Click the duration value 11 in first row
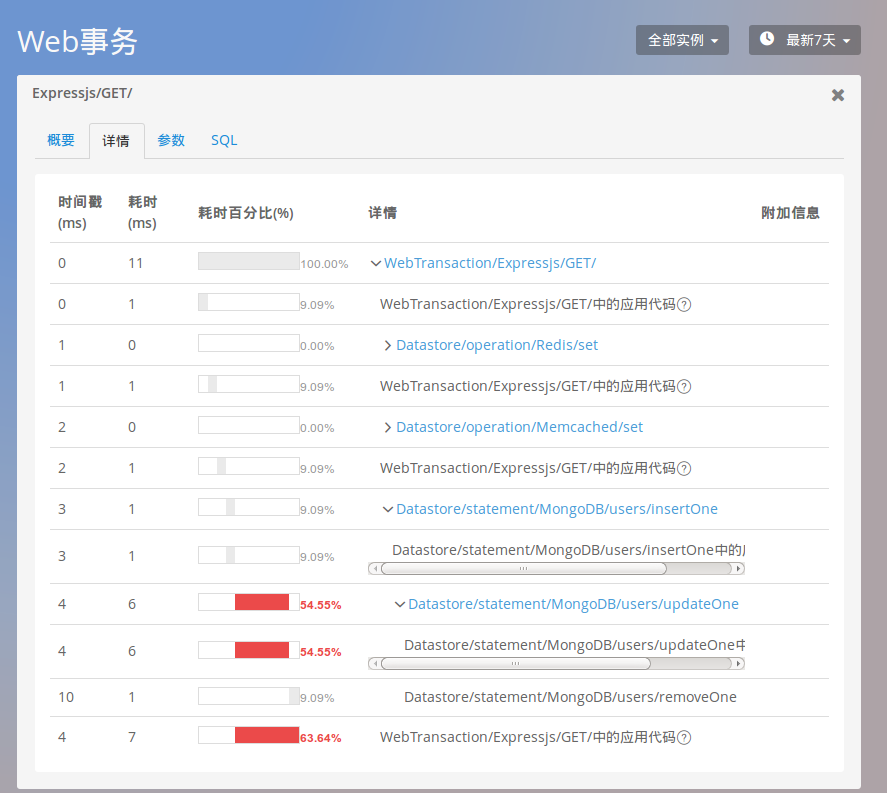 pyautogui.click(x=135, y=263)
